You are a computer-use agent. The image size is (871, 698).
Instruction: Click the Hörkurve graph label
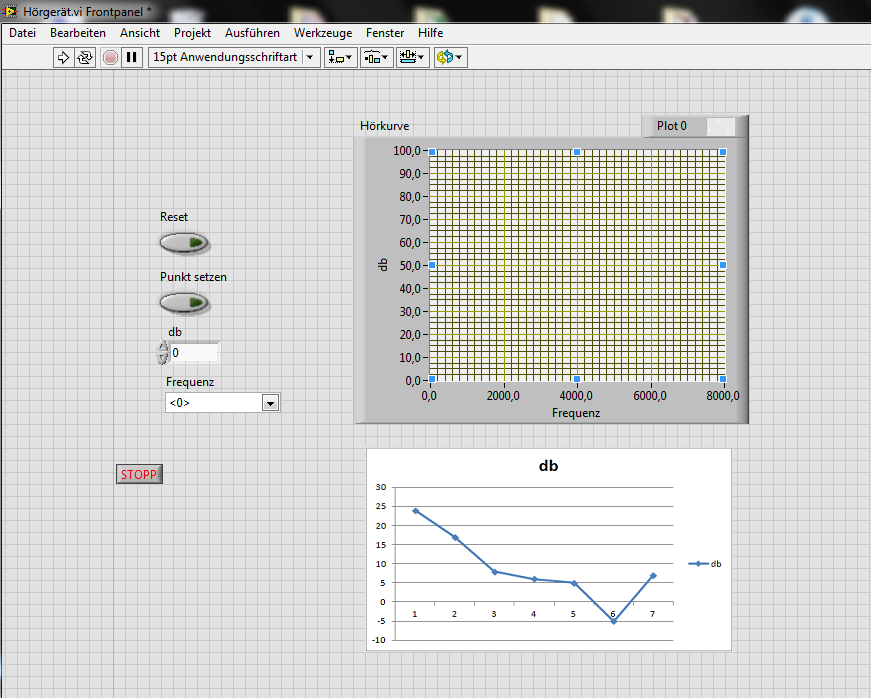click(x=384, y=126)
